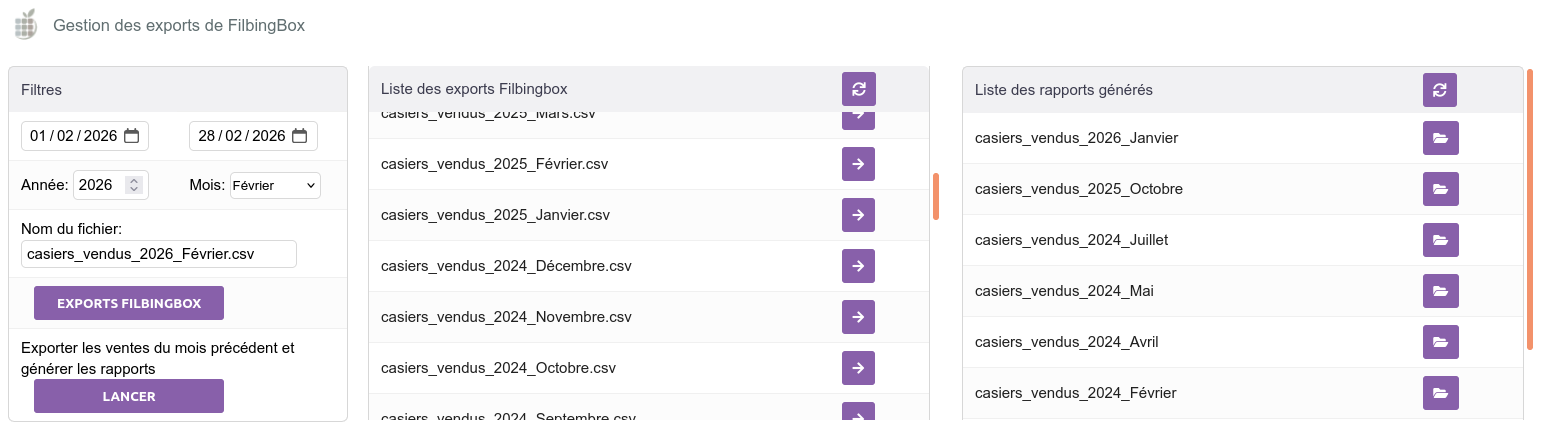This screenshot has height=426, width=1543.
Task: Click the Nom du fichier text field
Action: (x=158, y=254)
